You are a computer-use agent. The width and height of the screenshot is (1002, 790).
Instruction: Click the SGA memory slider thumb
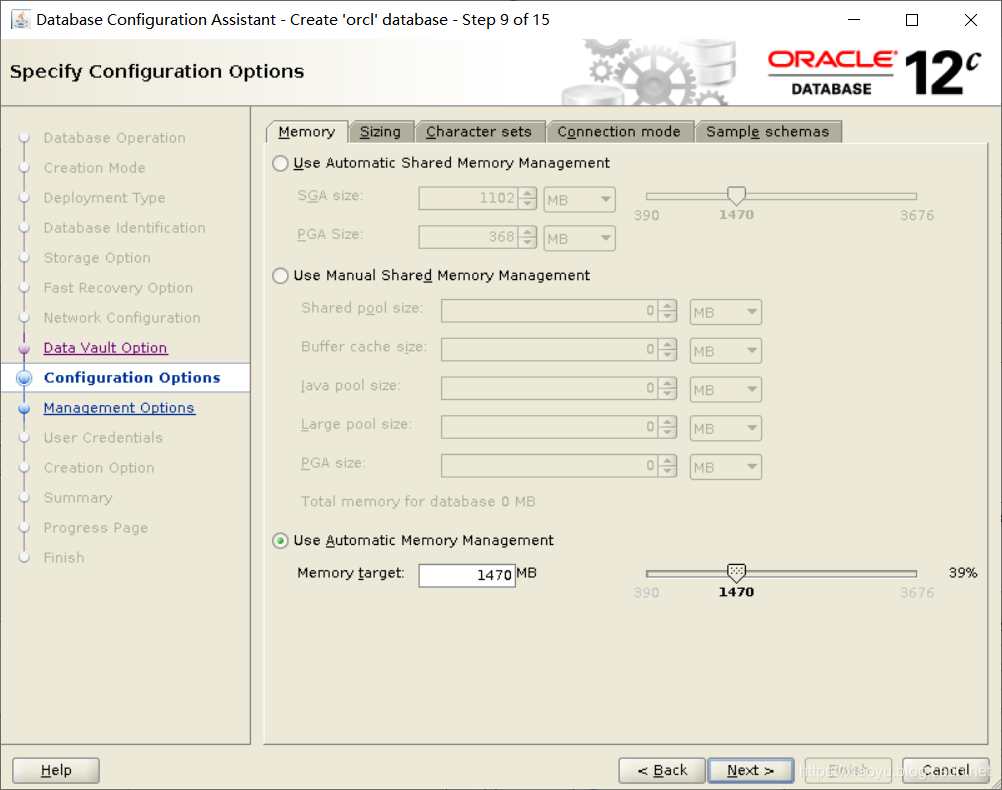(x=736, y=196)
